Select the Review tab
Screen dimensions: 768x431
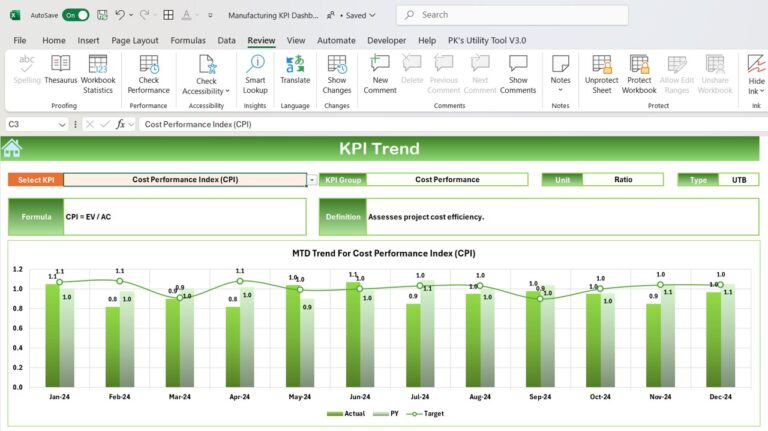(x=261, y=41)
